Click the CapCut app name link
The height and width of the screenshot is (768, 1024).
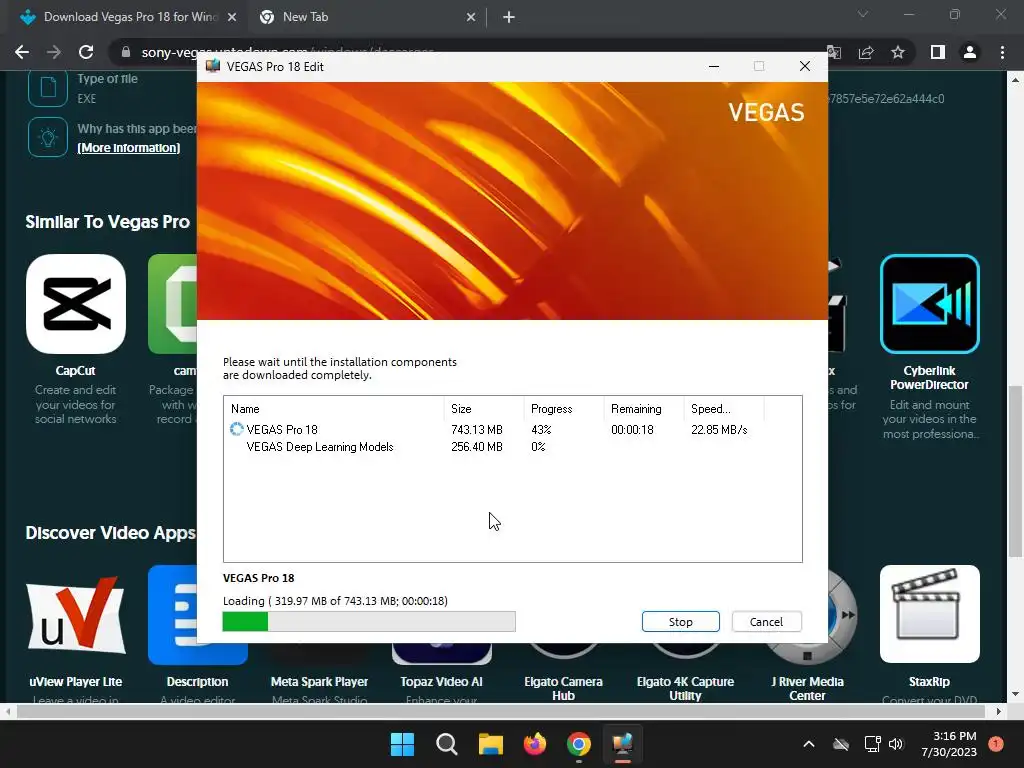75,370
